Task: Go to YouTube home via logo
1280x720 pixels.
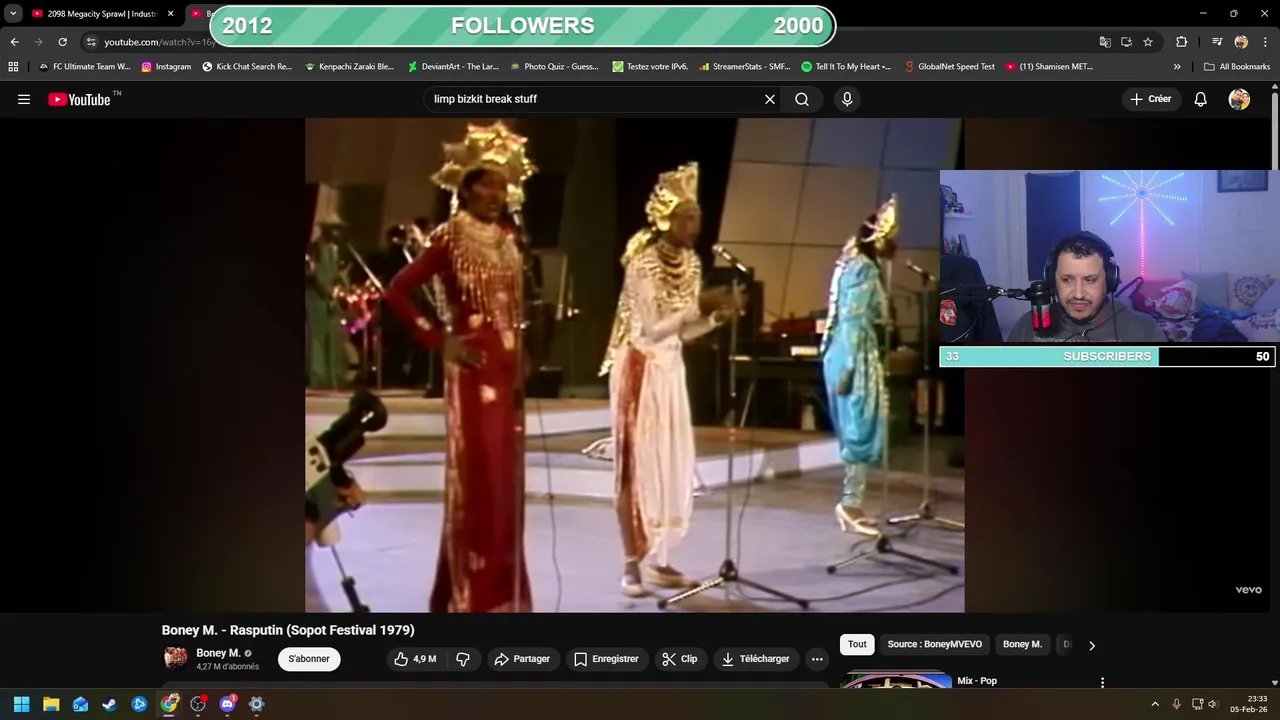Action: pos(79,99)
